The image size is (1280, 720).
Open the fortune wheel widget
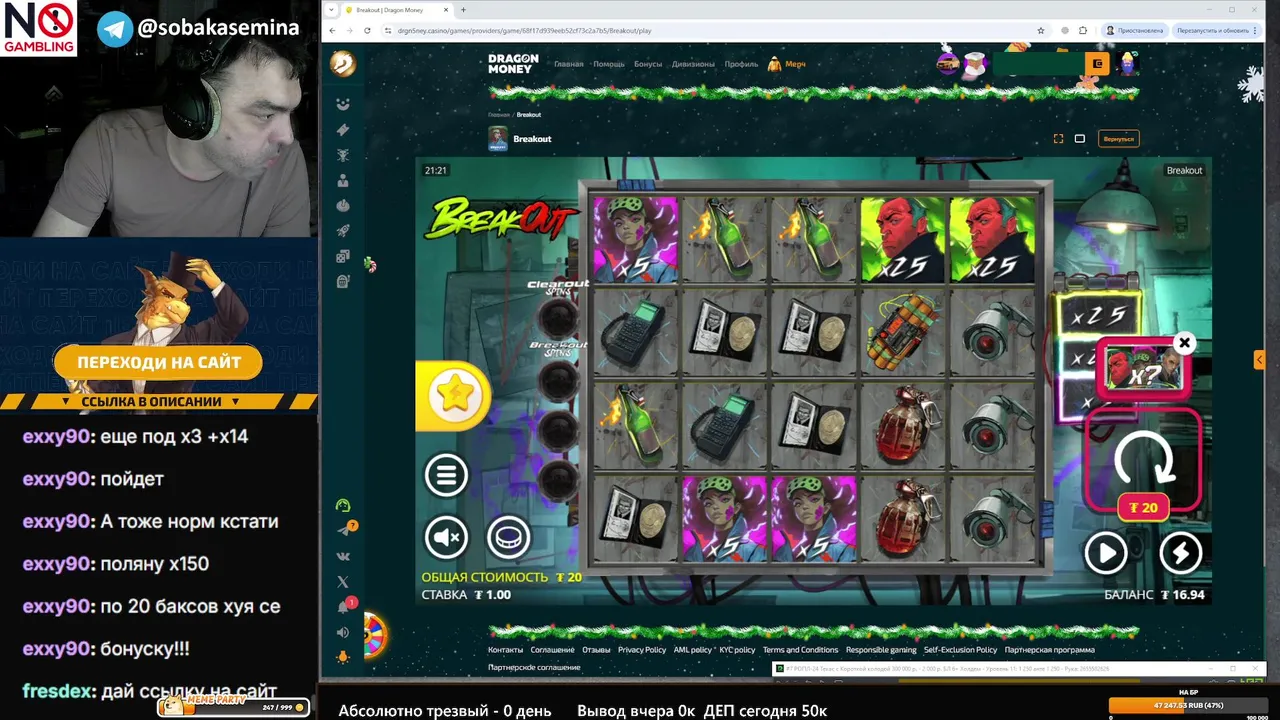click(x=375, y=635)
